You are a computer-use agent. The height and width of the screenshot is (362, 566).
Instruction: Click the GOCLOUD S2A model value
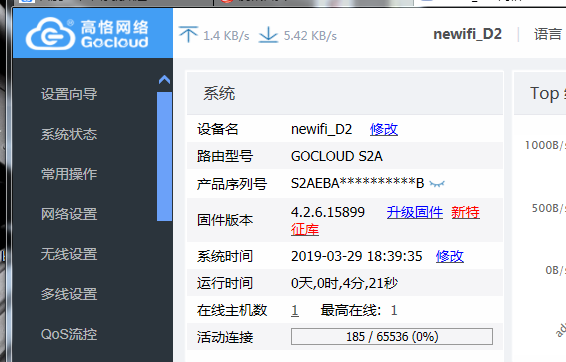[336, 156]
